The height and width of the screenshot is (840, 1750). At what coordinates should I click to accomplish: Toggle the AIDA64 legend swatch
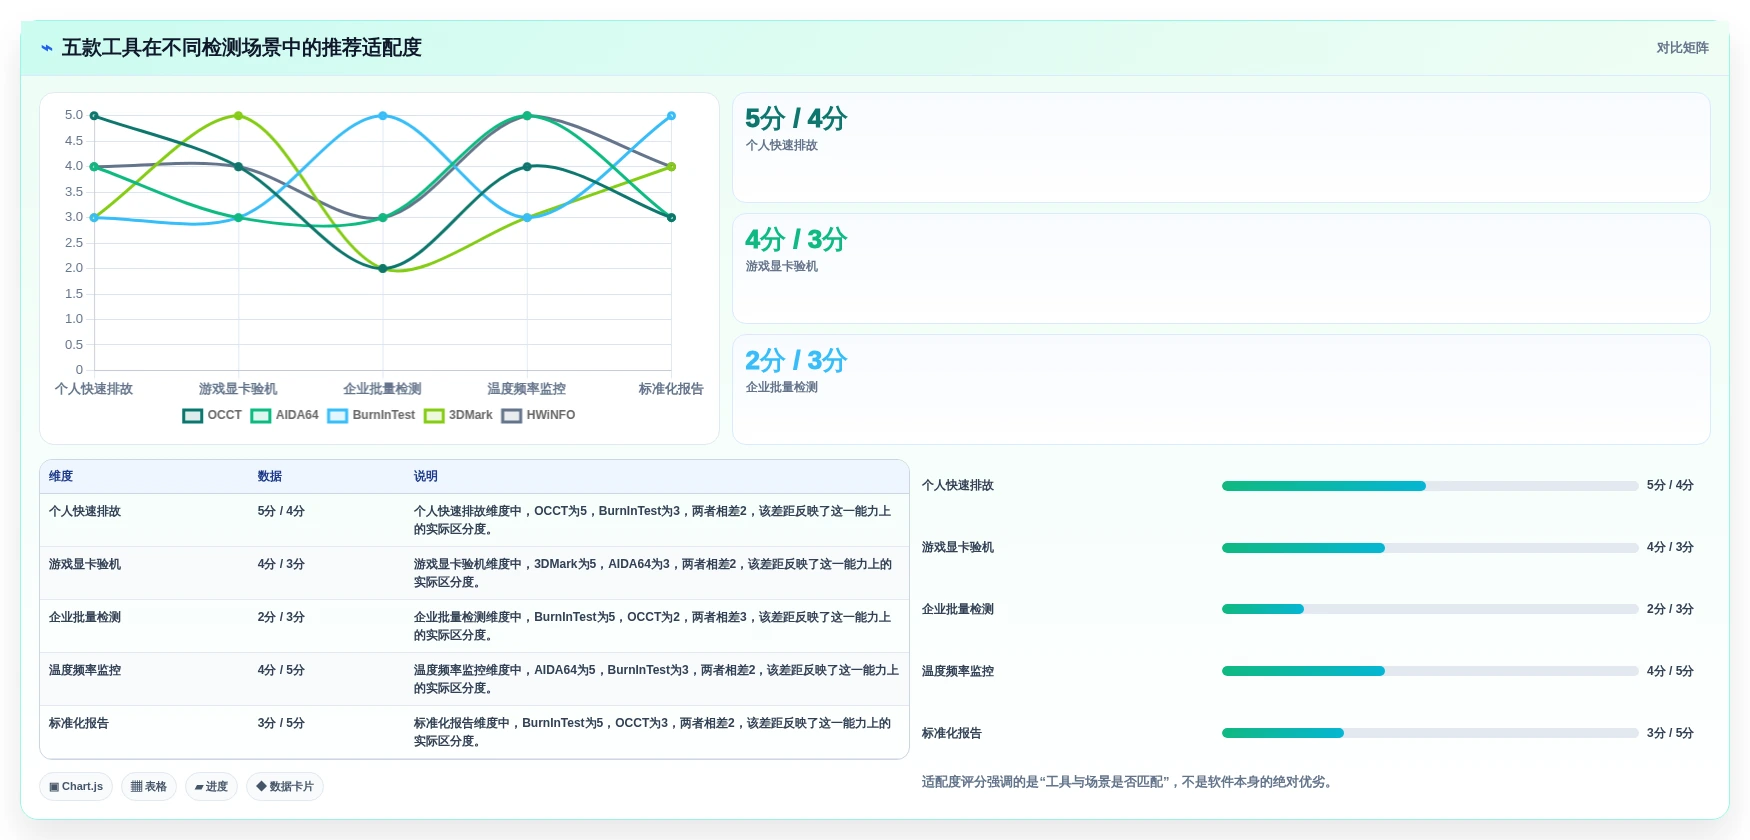(261, 416)
